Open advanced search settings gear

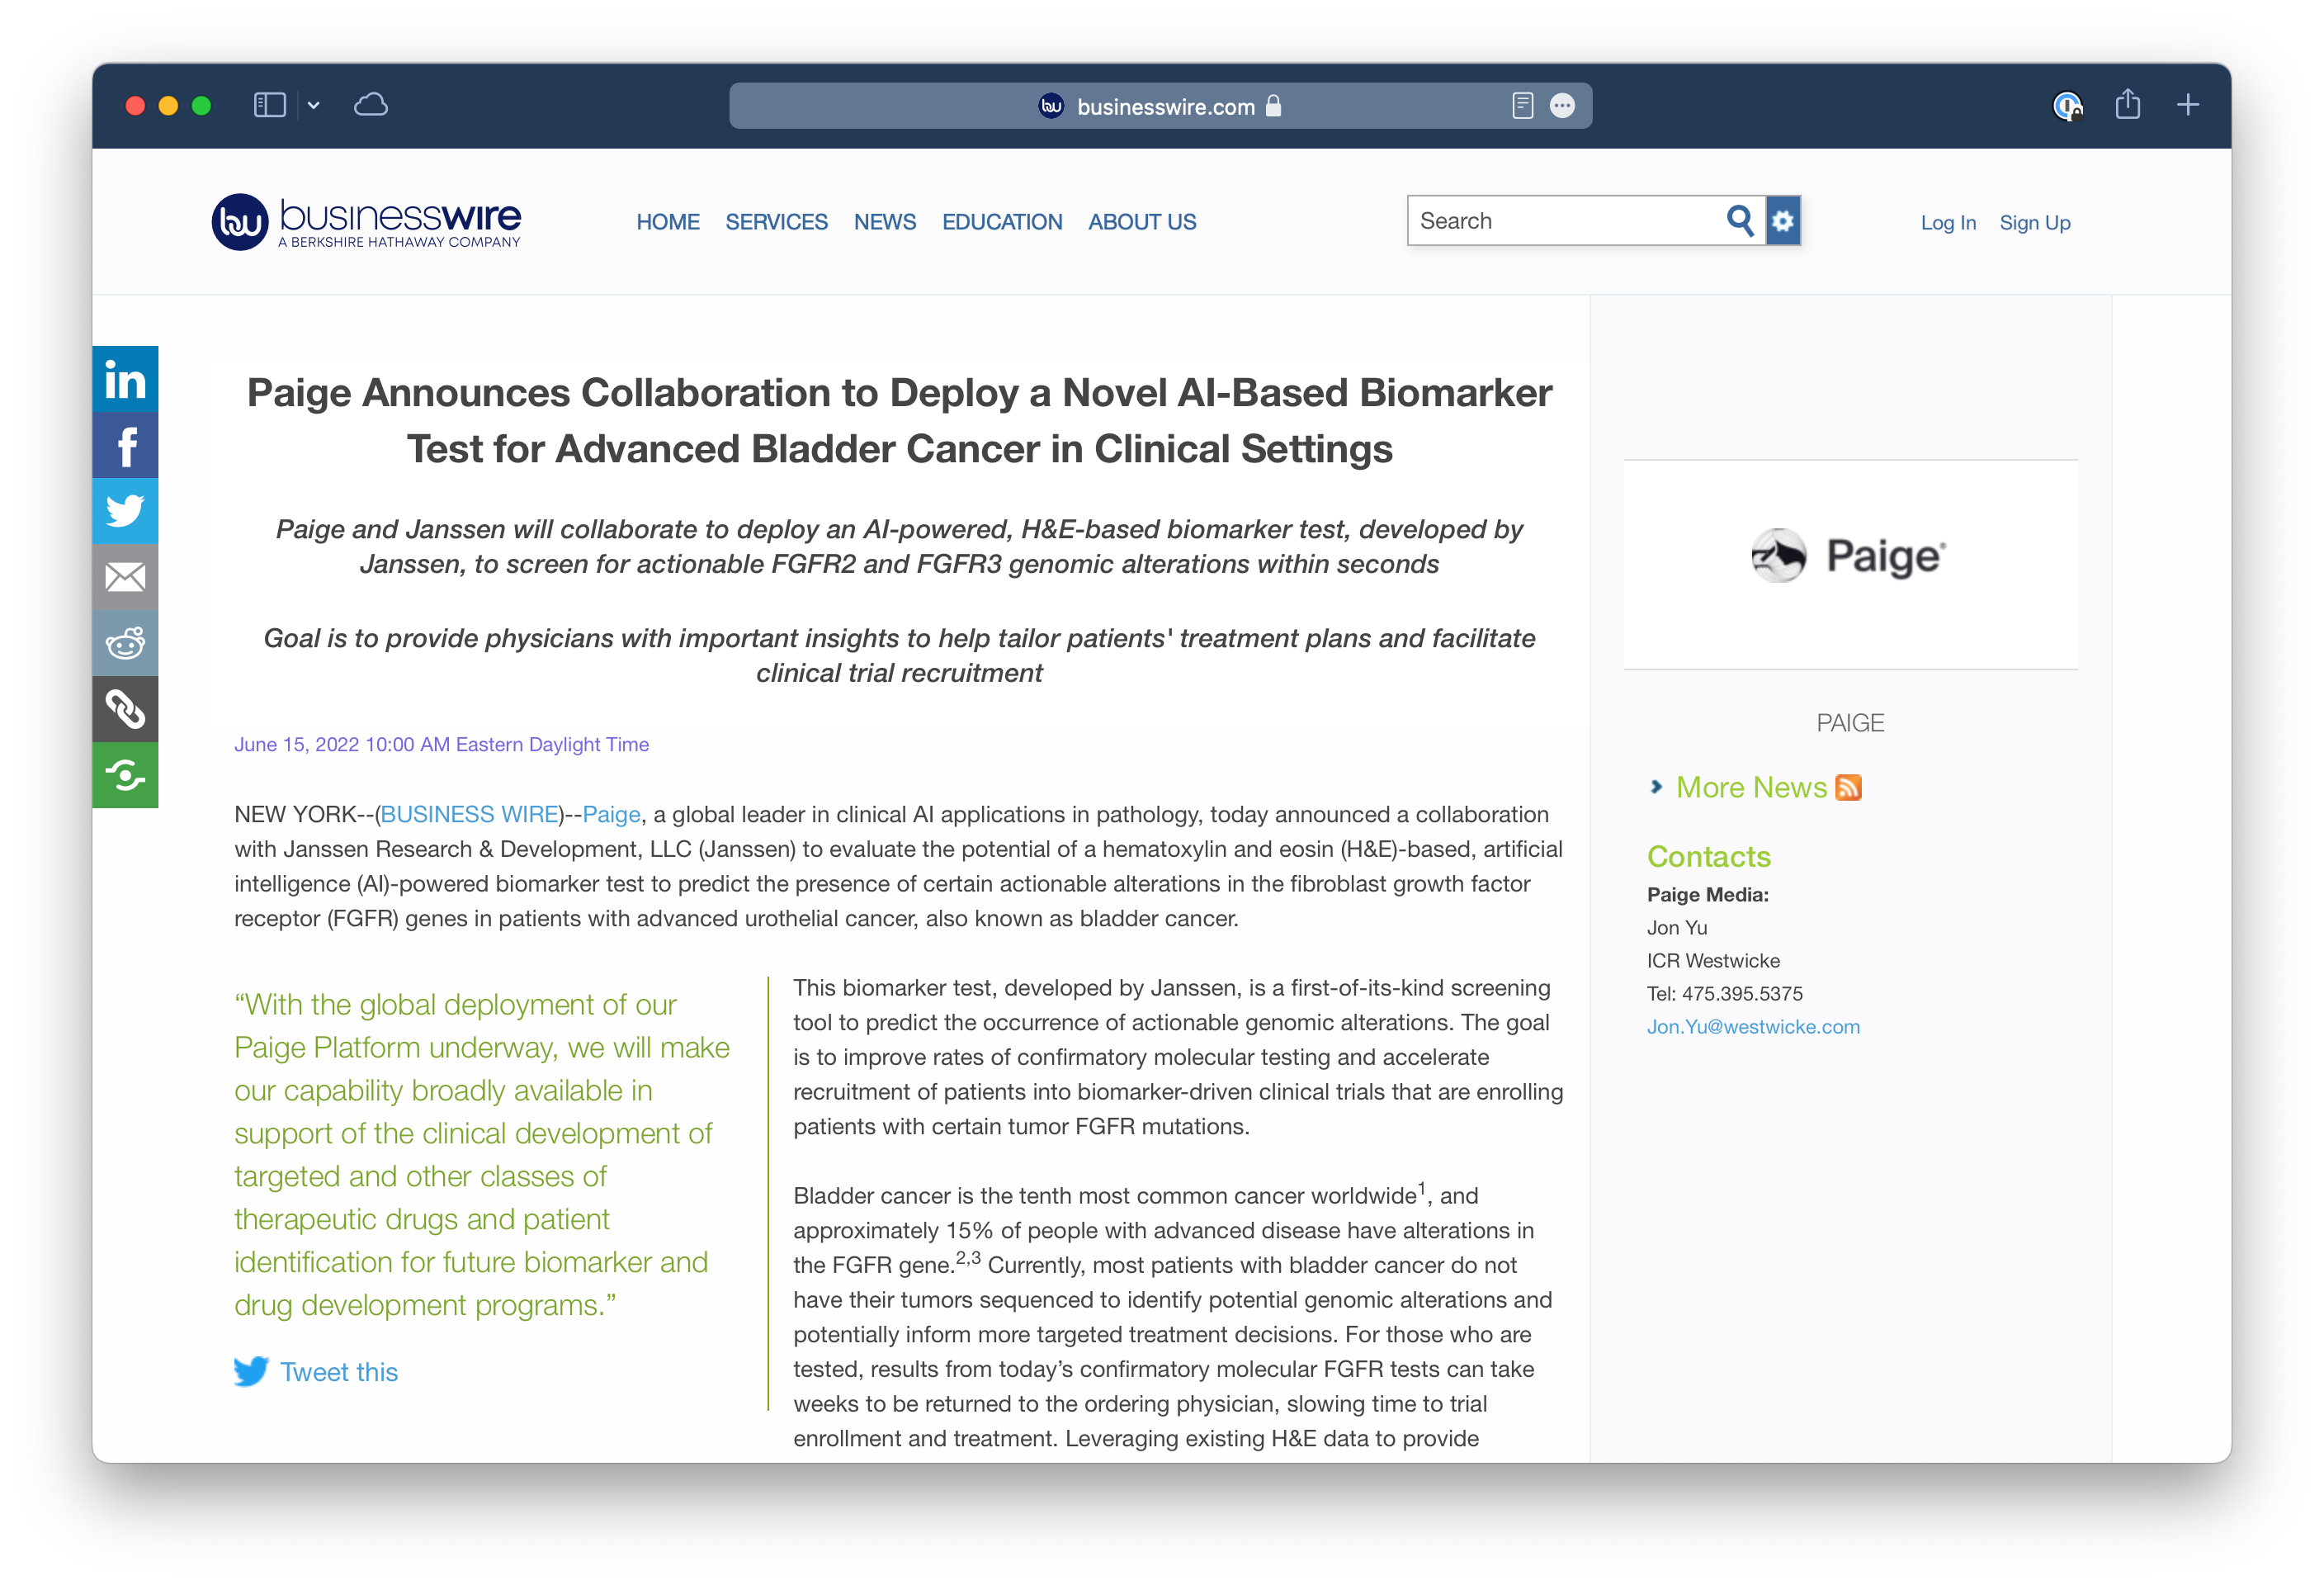(x=1783, y=221)
